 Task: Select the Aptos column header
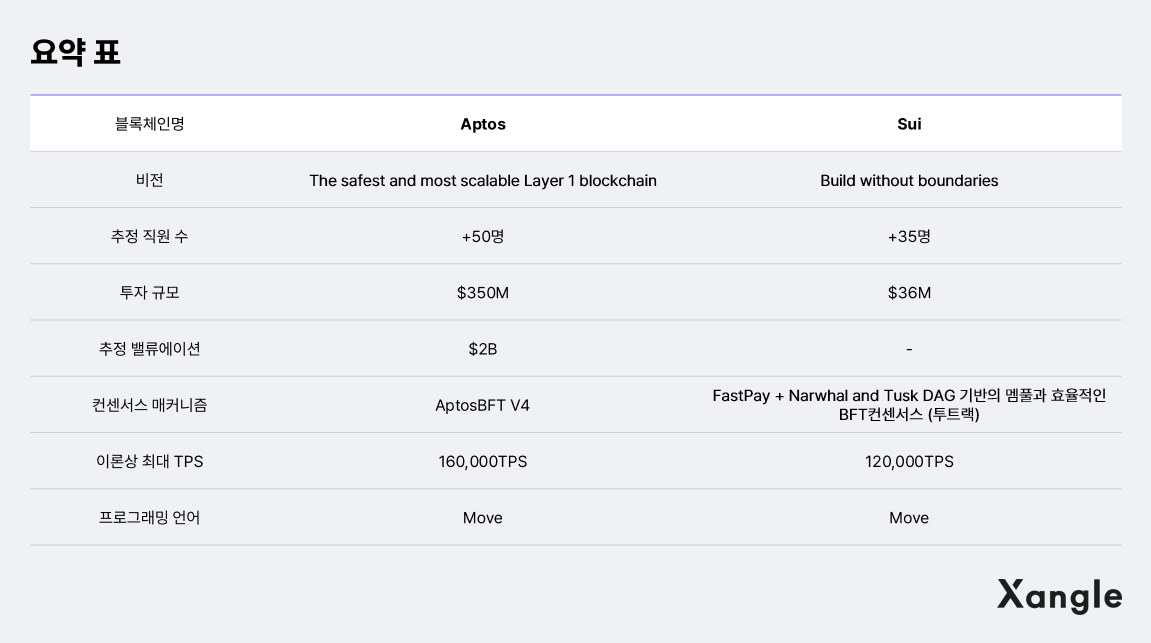coord(483,124)
